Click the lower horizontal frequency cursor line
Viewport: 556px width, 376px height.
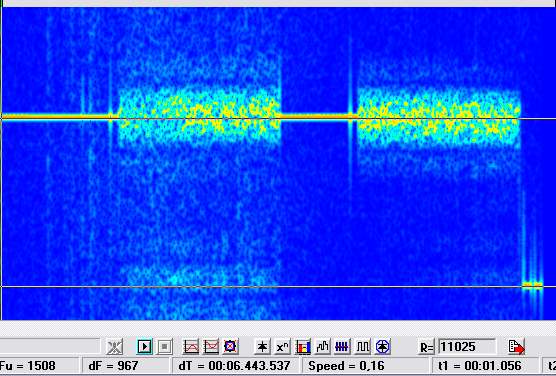tap(278, 287)
